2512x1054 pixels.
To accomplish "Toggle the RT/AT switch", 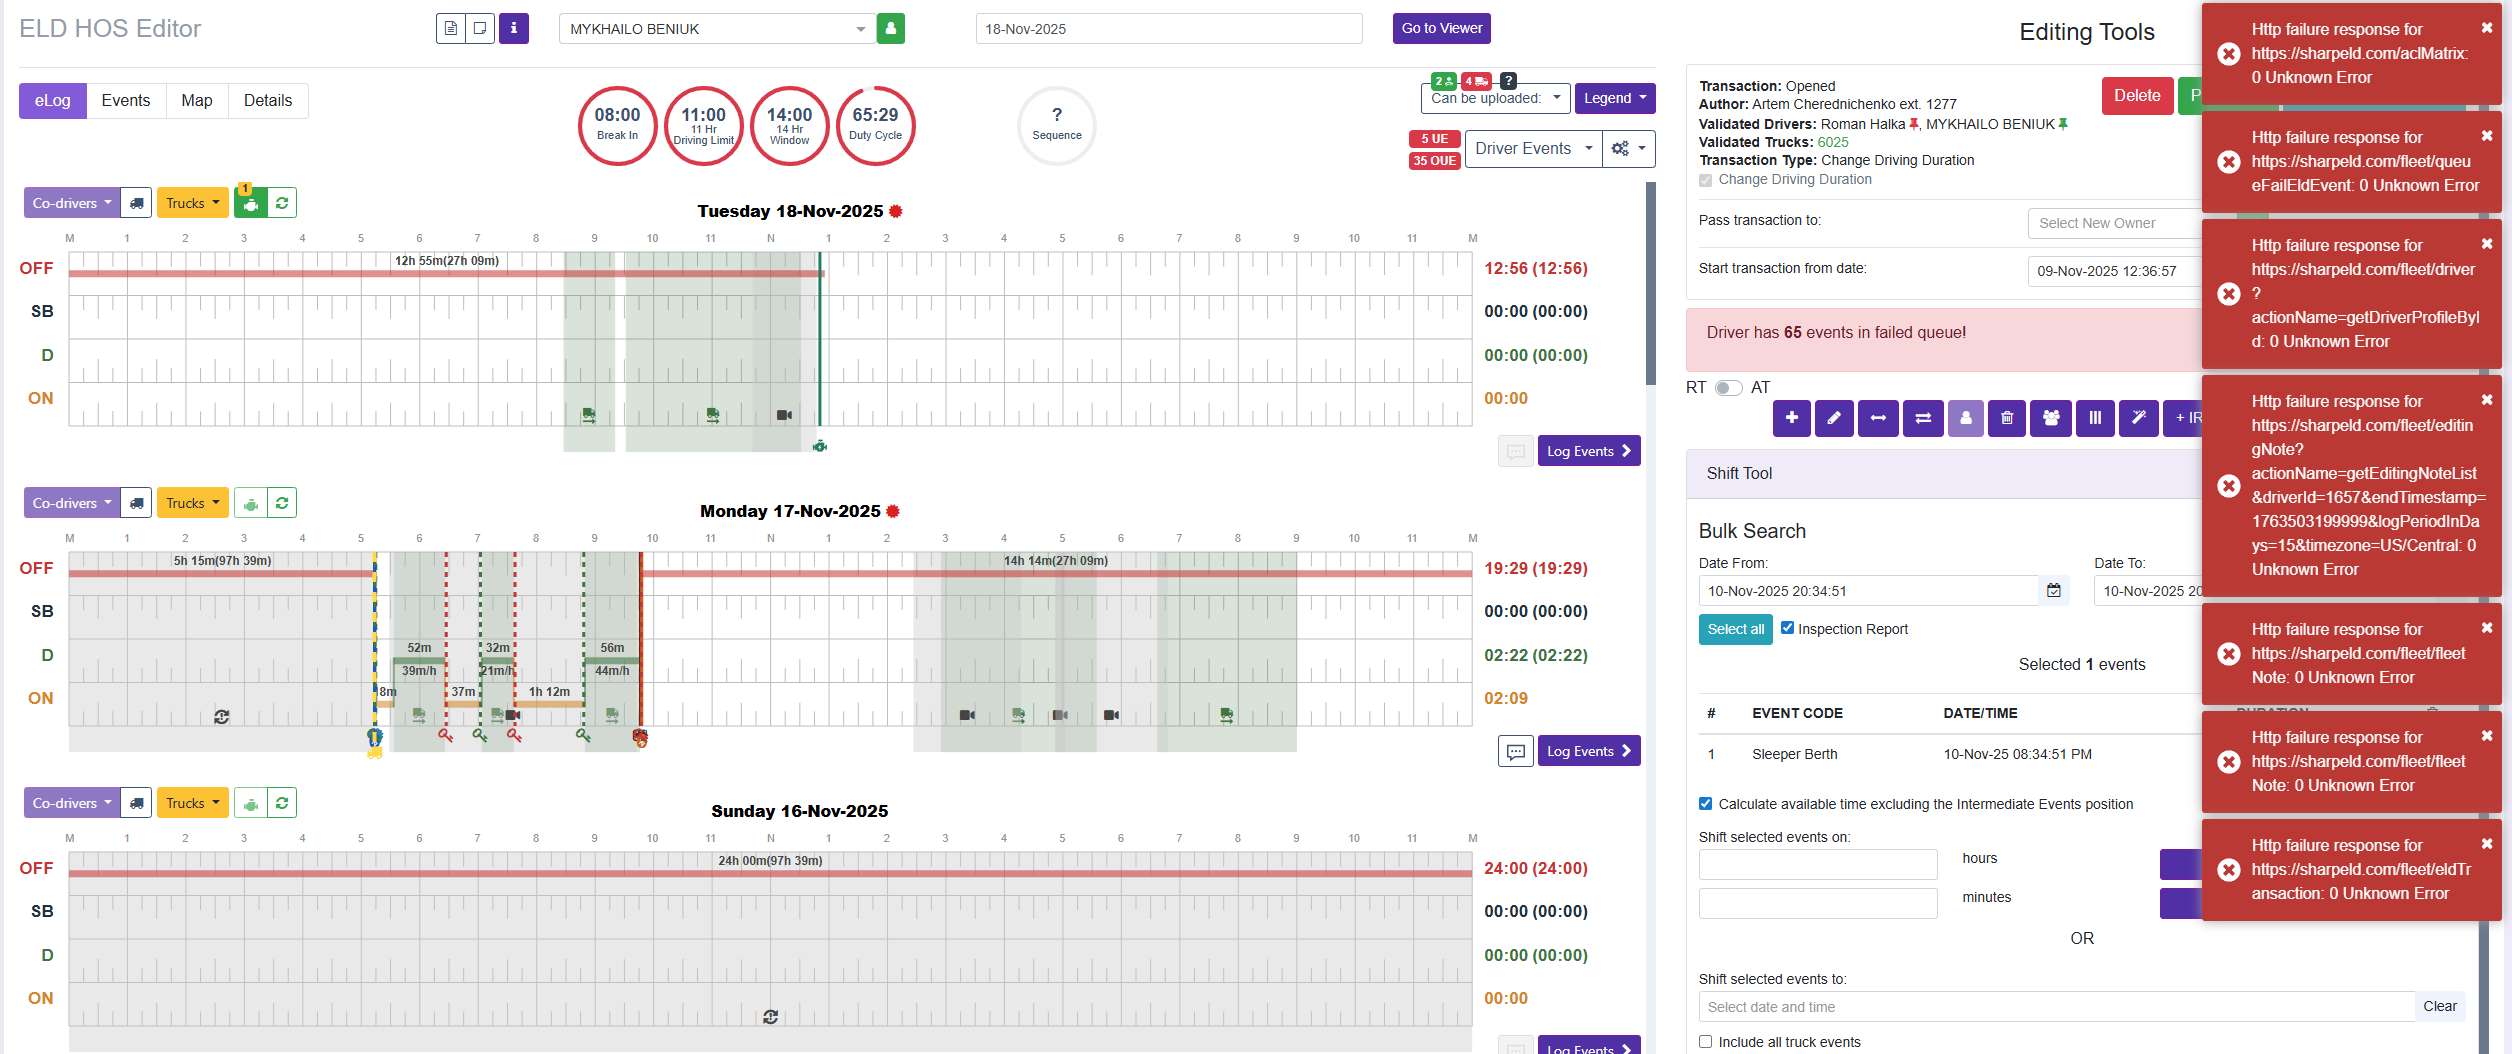I will pos(1728,388).
